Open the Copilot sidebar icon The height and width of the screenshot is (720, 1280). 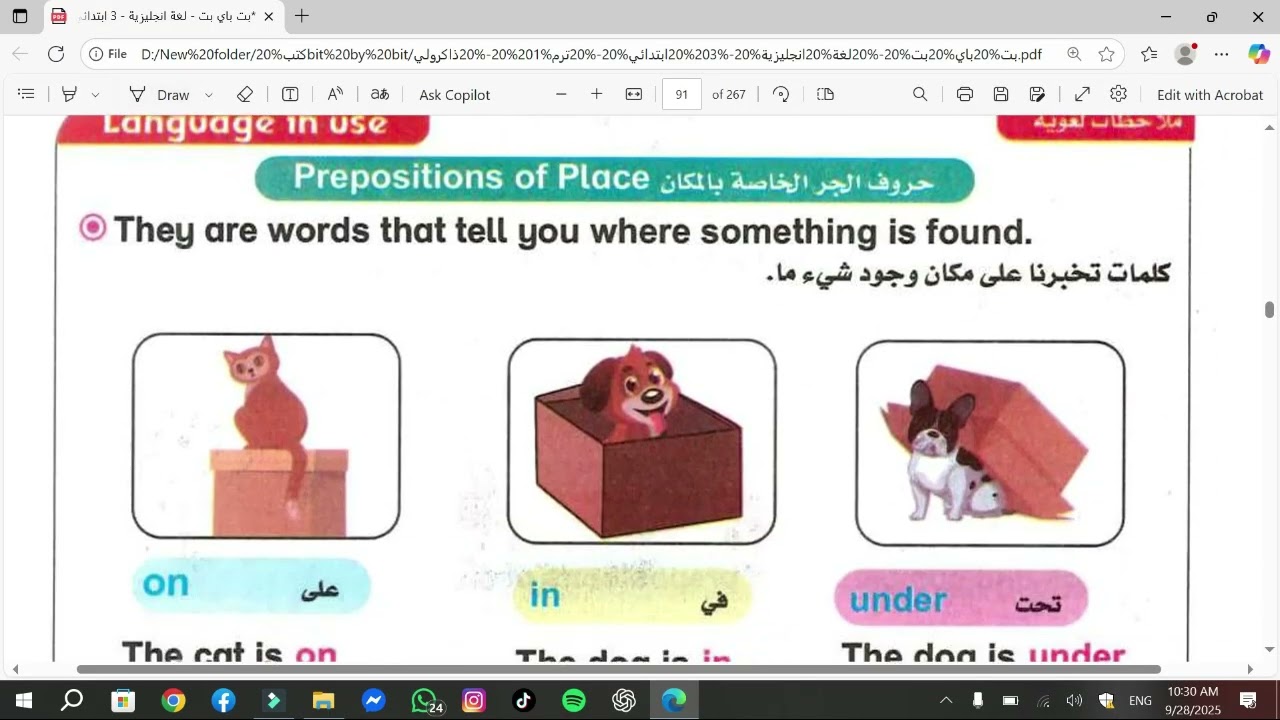click(1259, 54)
